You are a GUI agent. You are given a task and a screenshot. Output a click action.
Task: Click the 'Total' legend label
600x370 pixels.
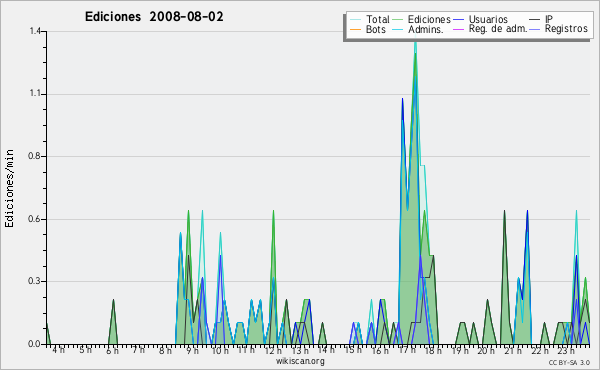click(x=377, y=19)
